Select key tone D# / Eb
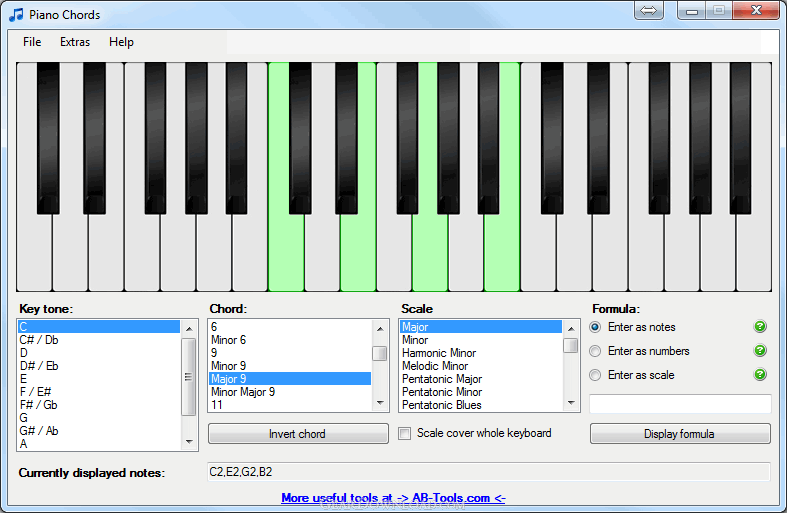This screenshot has height=513, width=787. [x=99, y=366]
